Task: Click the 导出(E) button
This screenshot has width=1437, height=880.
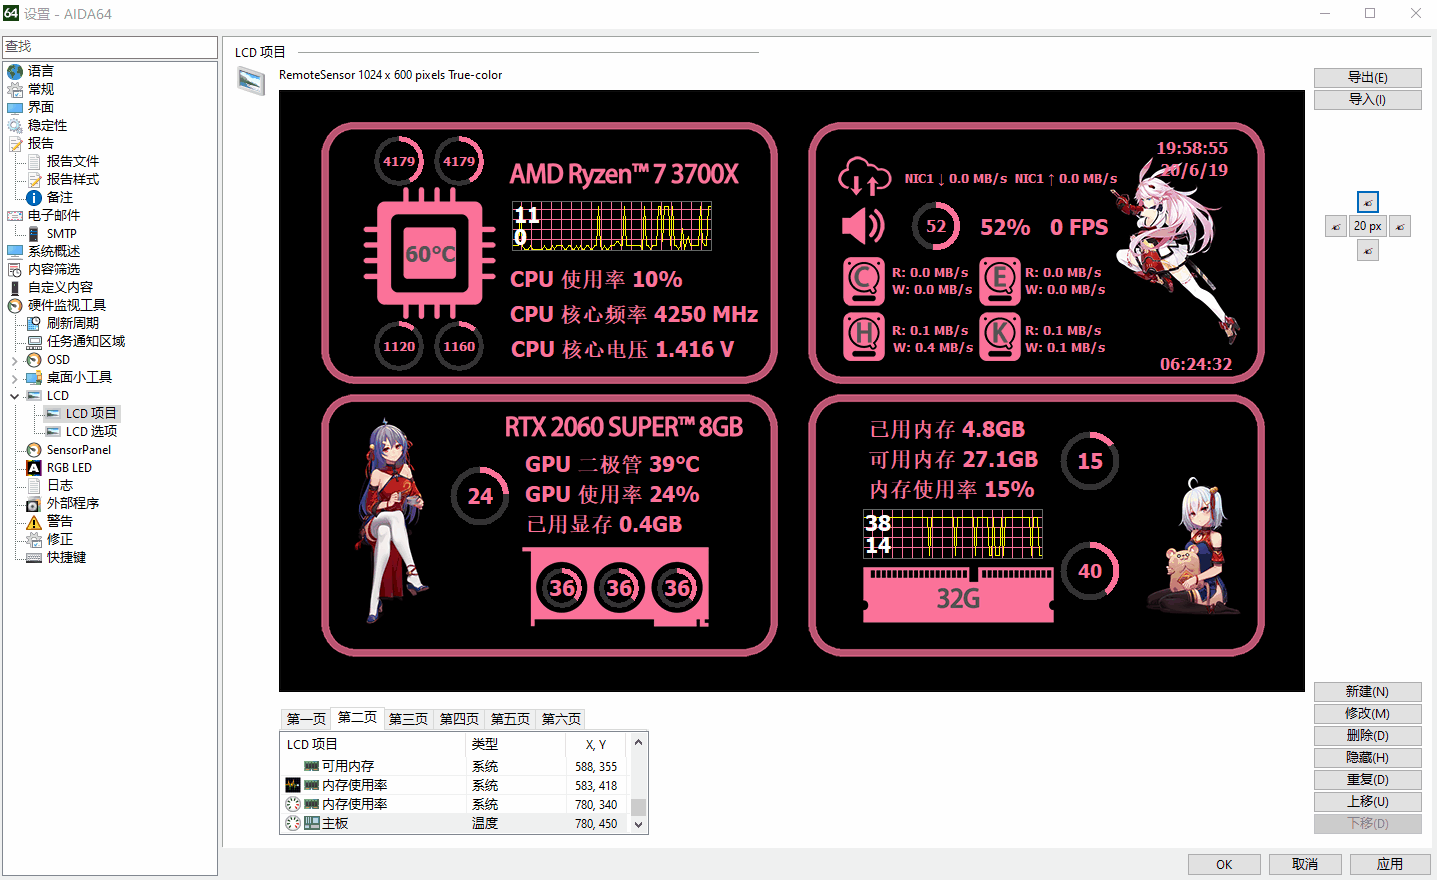Action: coord(1367,78)
